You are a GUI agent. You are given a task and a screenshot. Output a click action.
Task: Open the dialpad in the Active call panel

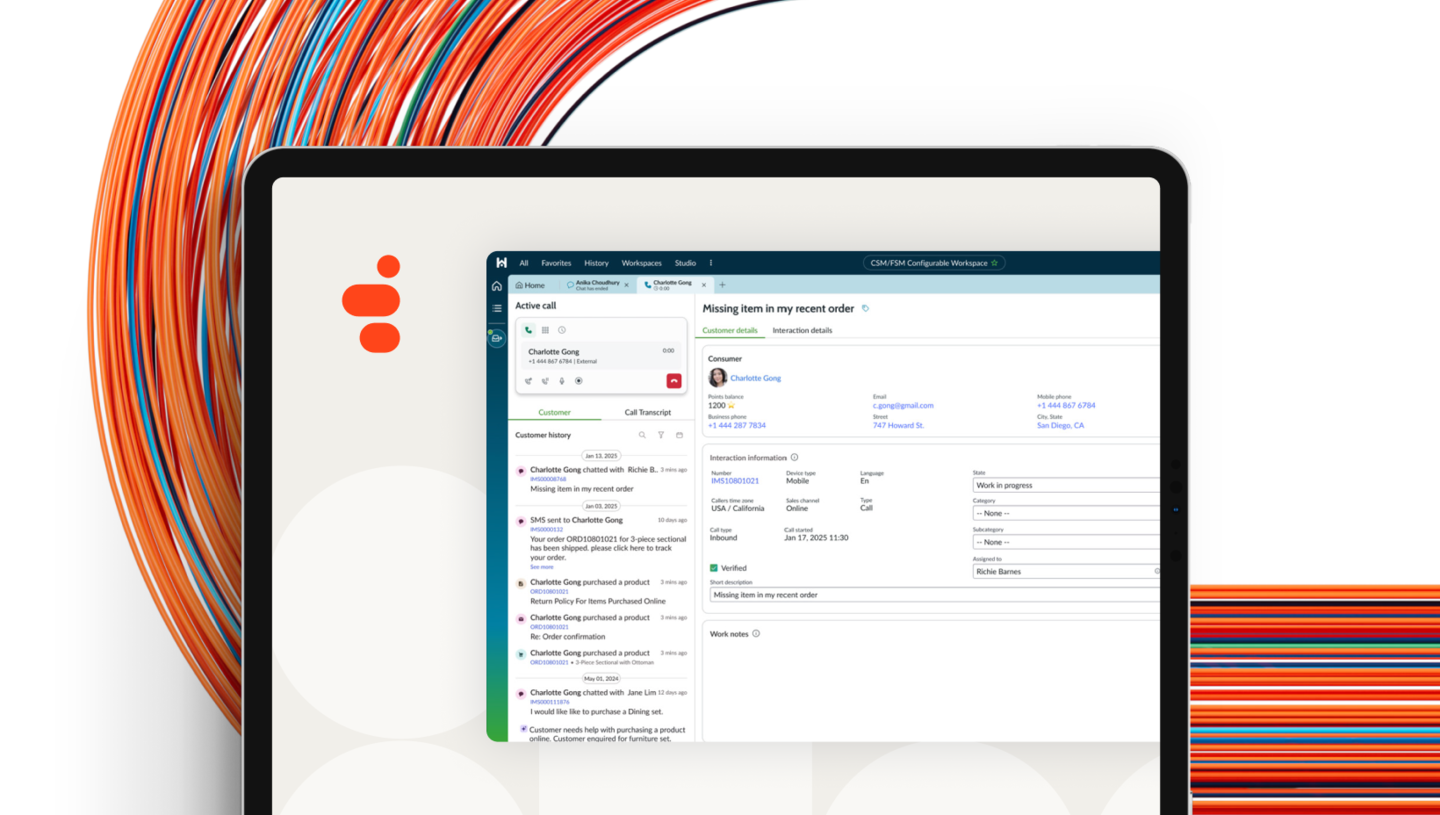tap(545, 330)
